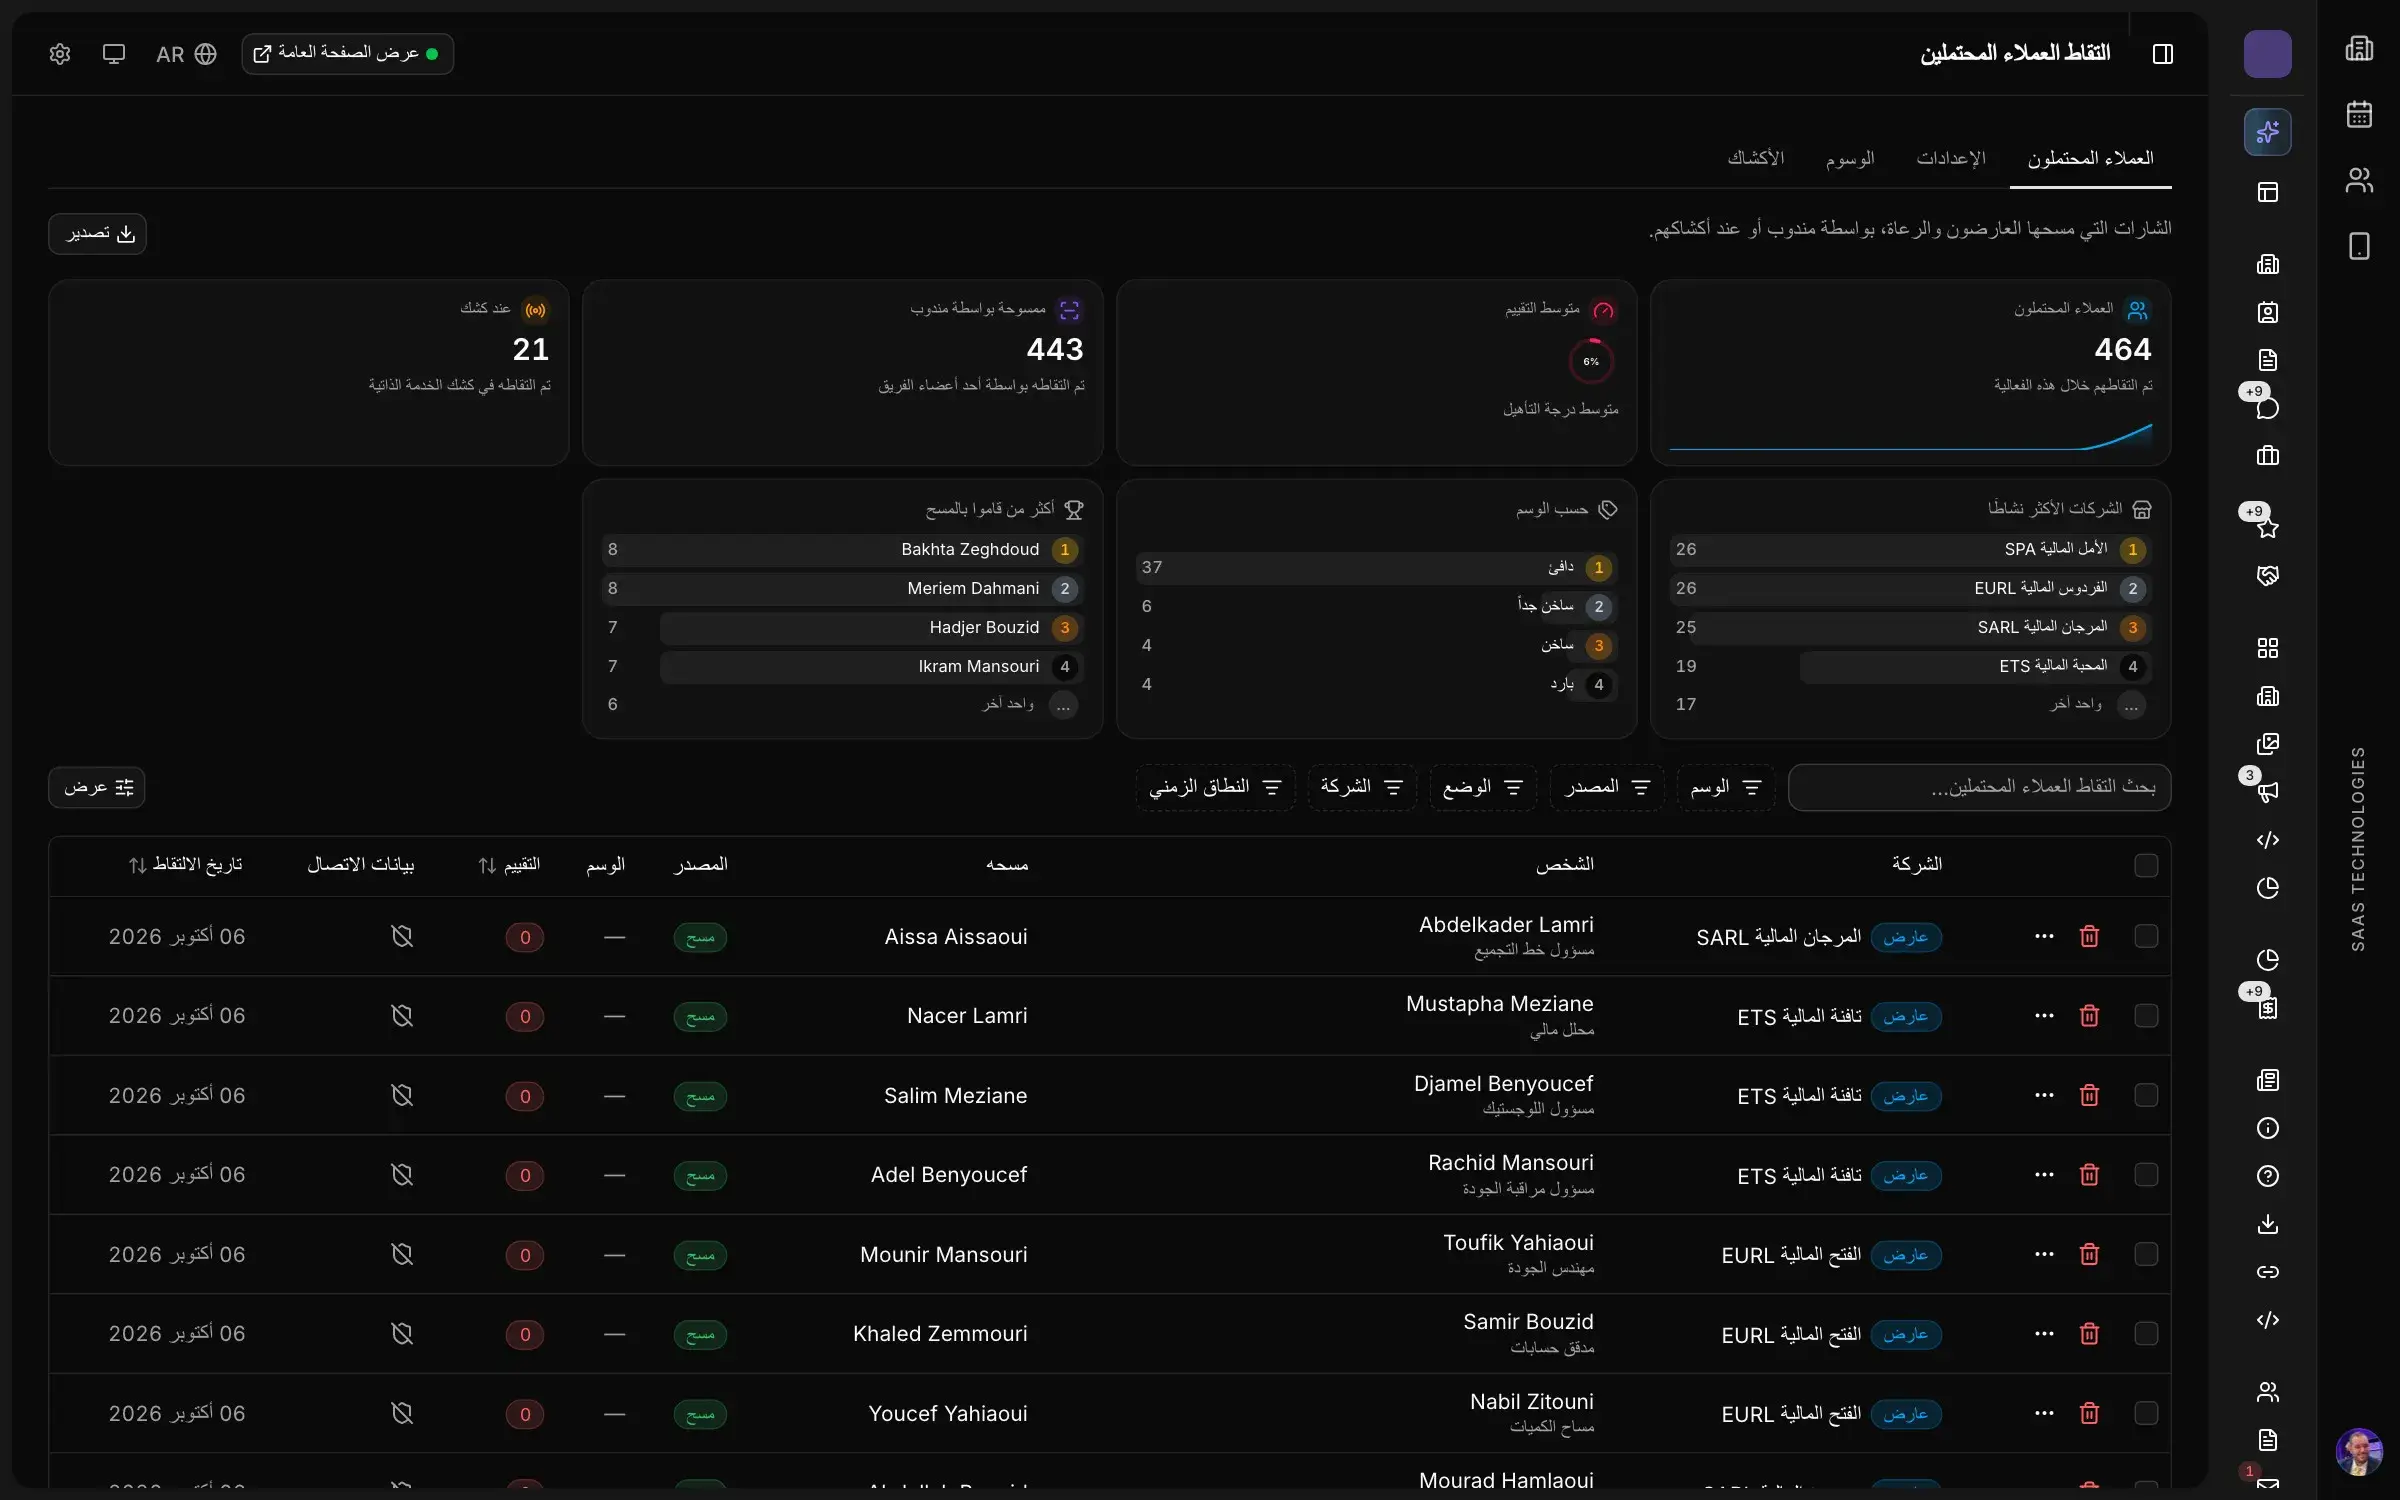The height and width of the screenshot is (1500, 2400).
Task: Click the monitor display icon in top bar
Action: 114,54
